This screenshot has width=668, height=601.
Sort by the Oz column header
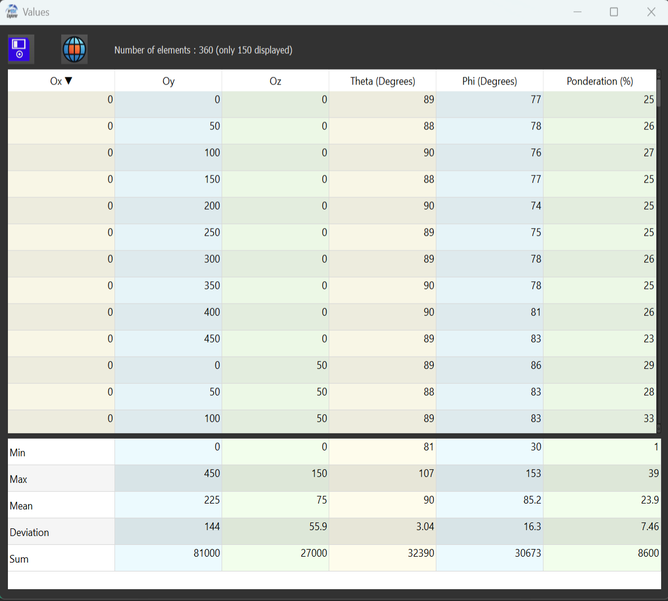tap(275, 81)
